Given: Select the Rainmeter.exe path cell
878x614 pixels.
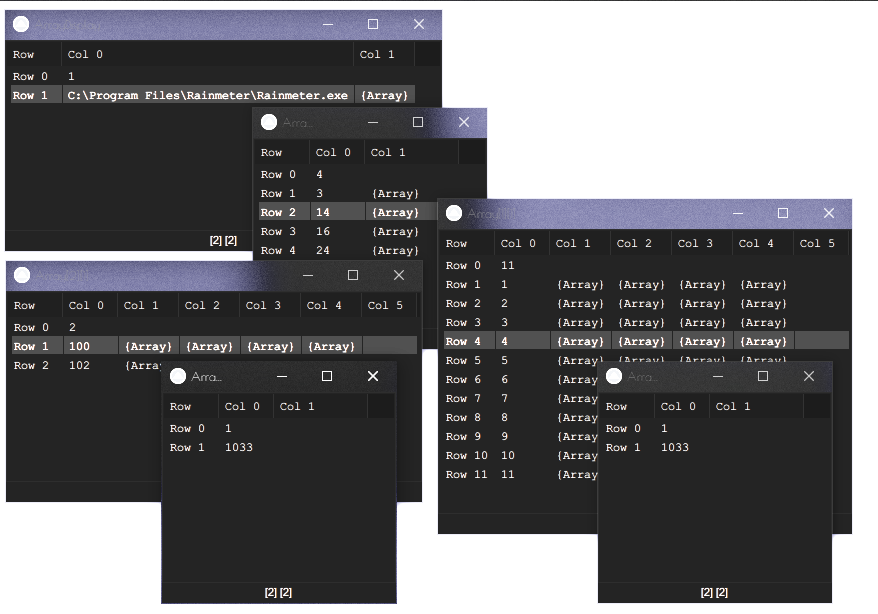Looking at the screenshot, I should pos(208,96).
